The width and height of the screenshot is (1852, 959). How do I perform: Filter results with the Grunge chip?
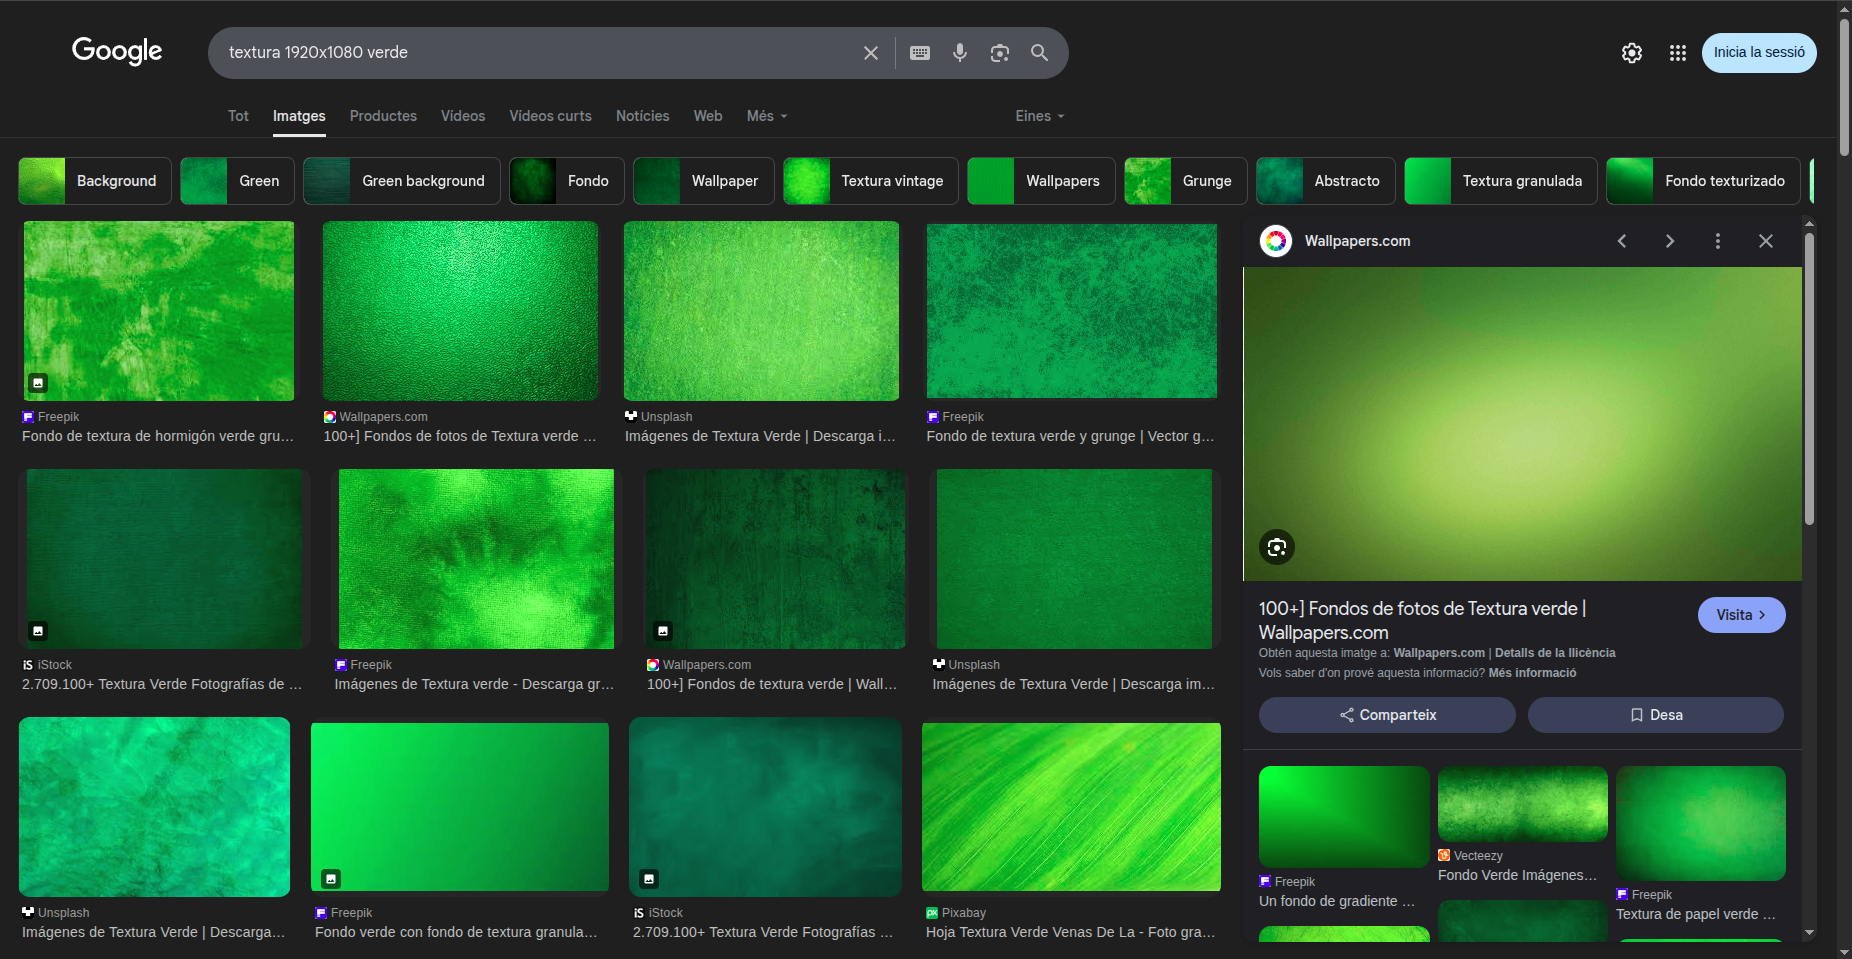pos(1185,181)
